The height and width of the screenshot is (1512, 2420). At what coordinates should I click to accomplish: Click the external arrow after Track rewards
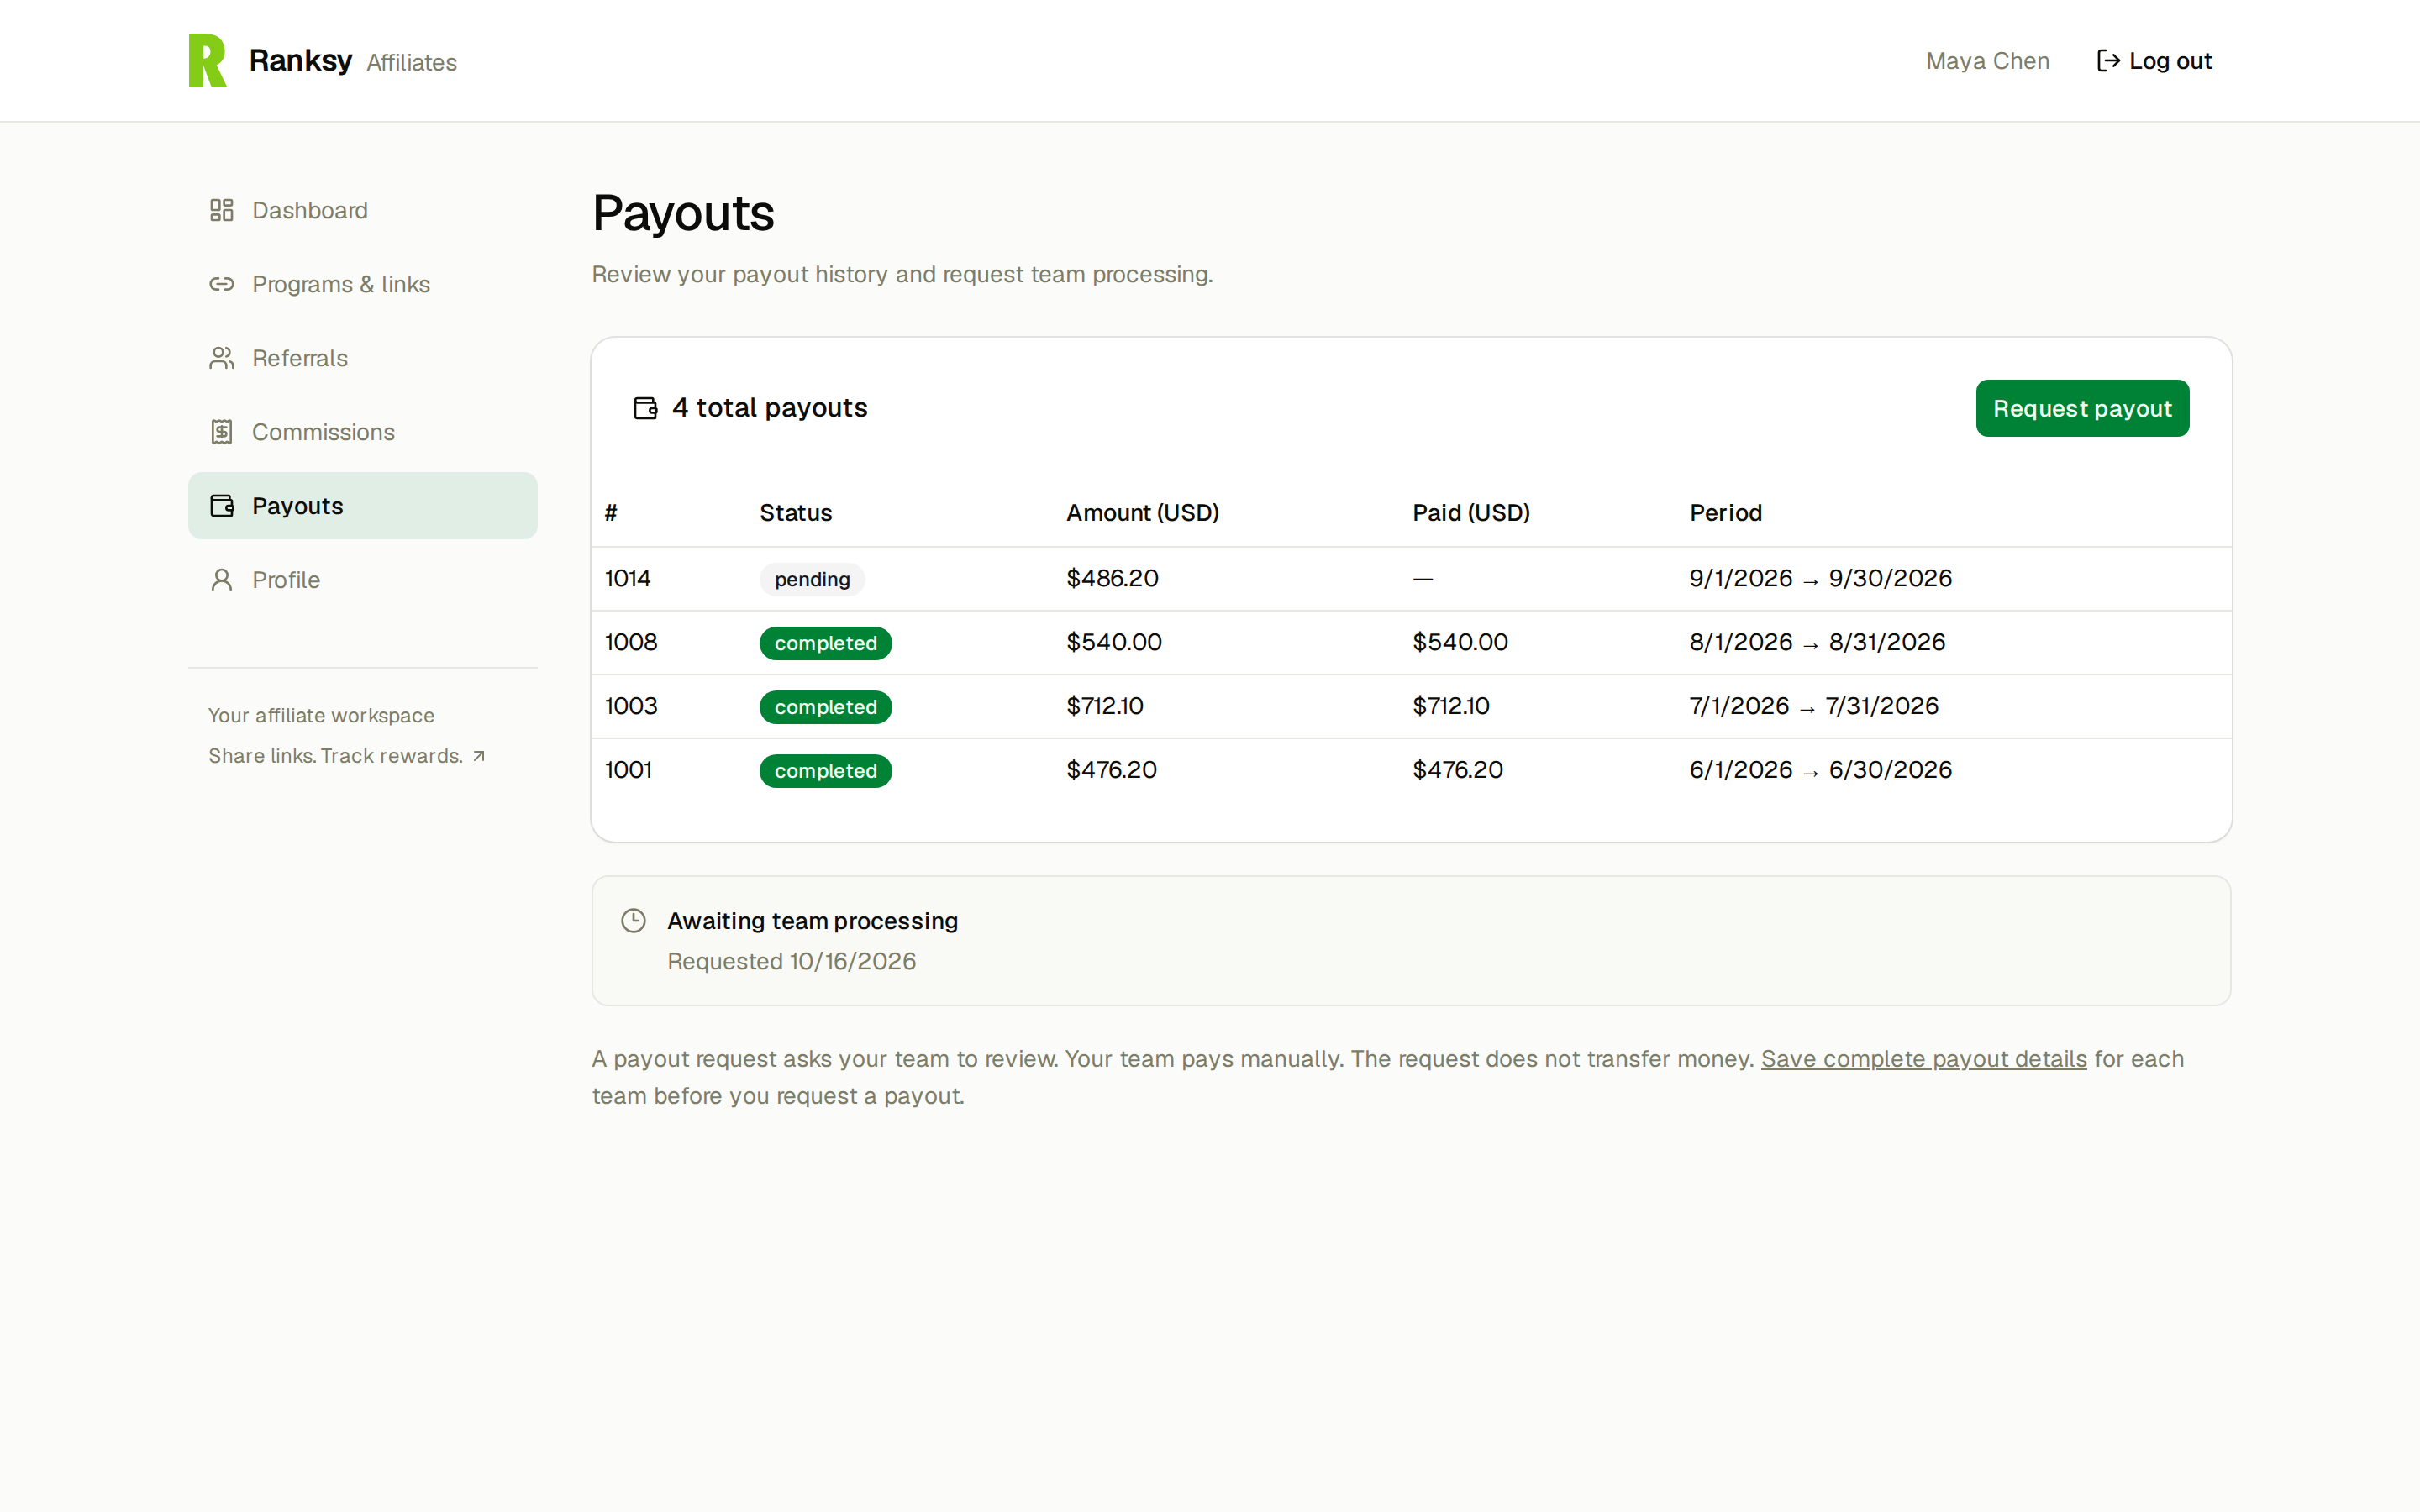(x=479, y=756)
